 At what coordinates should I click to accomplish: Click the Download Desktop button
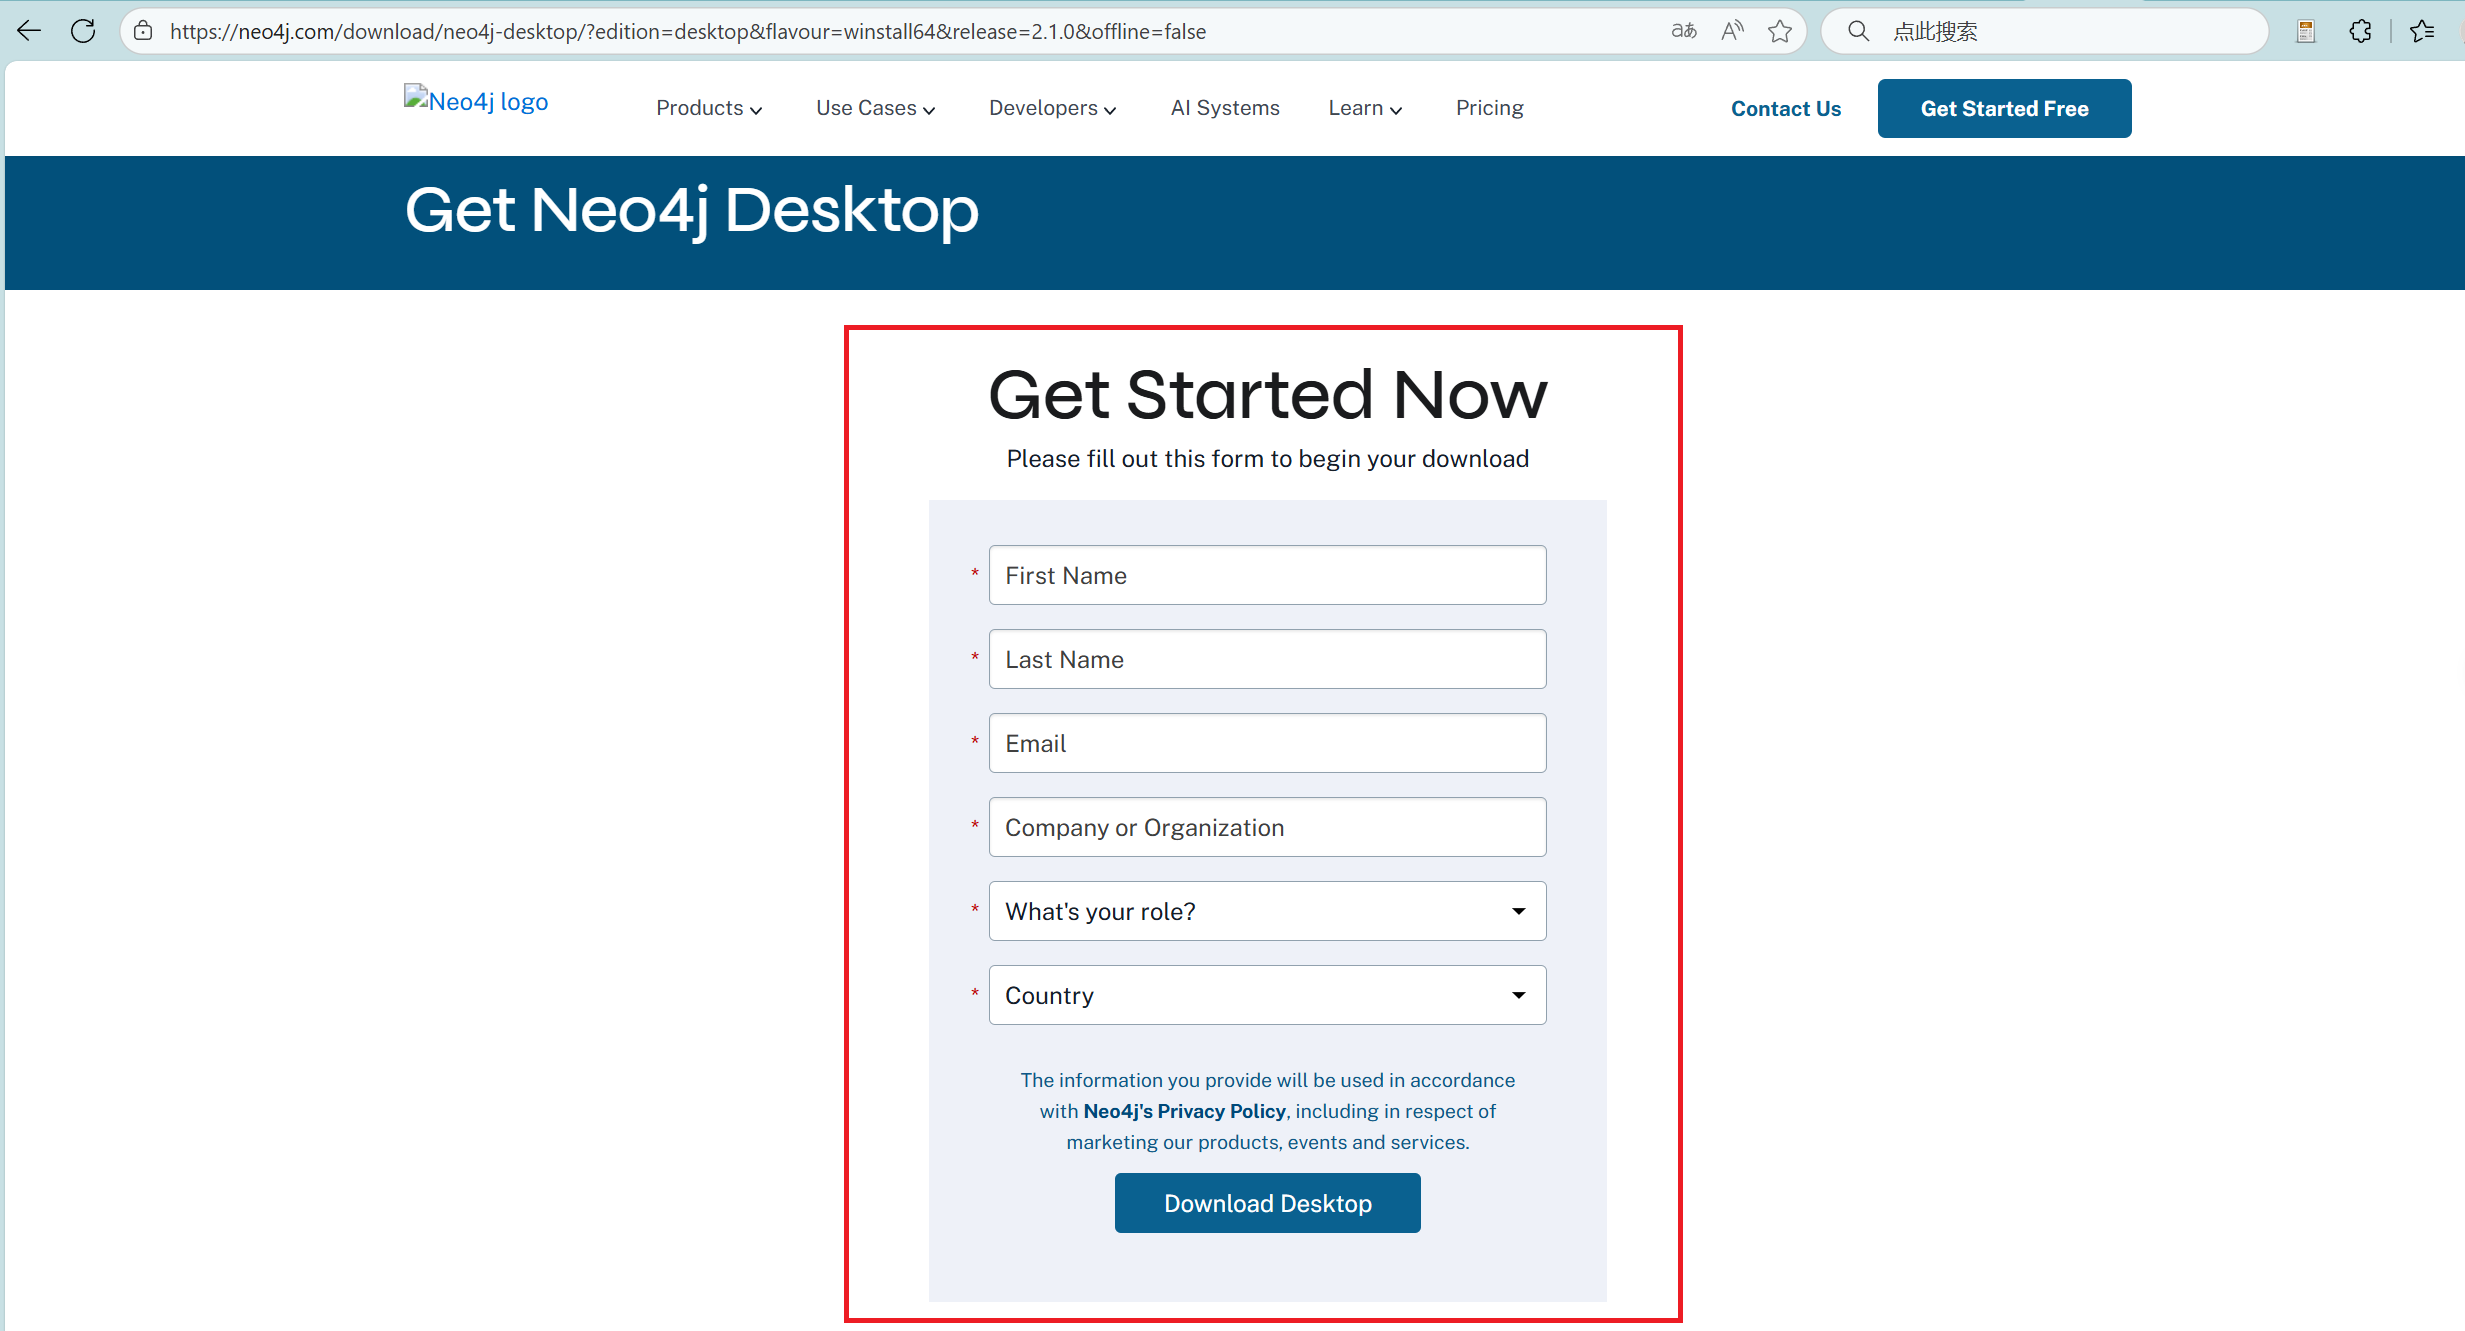1267,1203
